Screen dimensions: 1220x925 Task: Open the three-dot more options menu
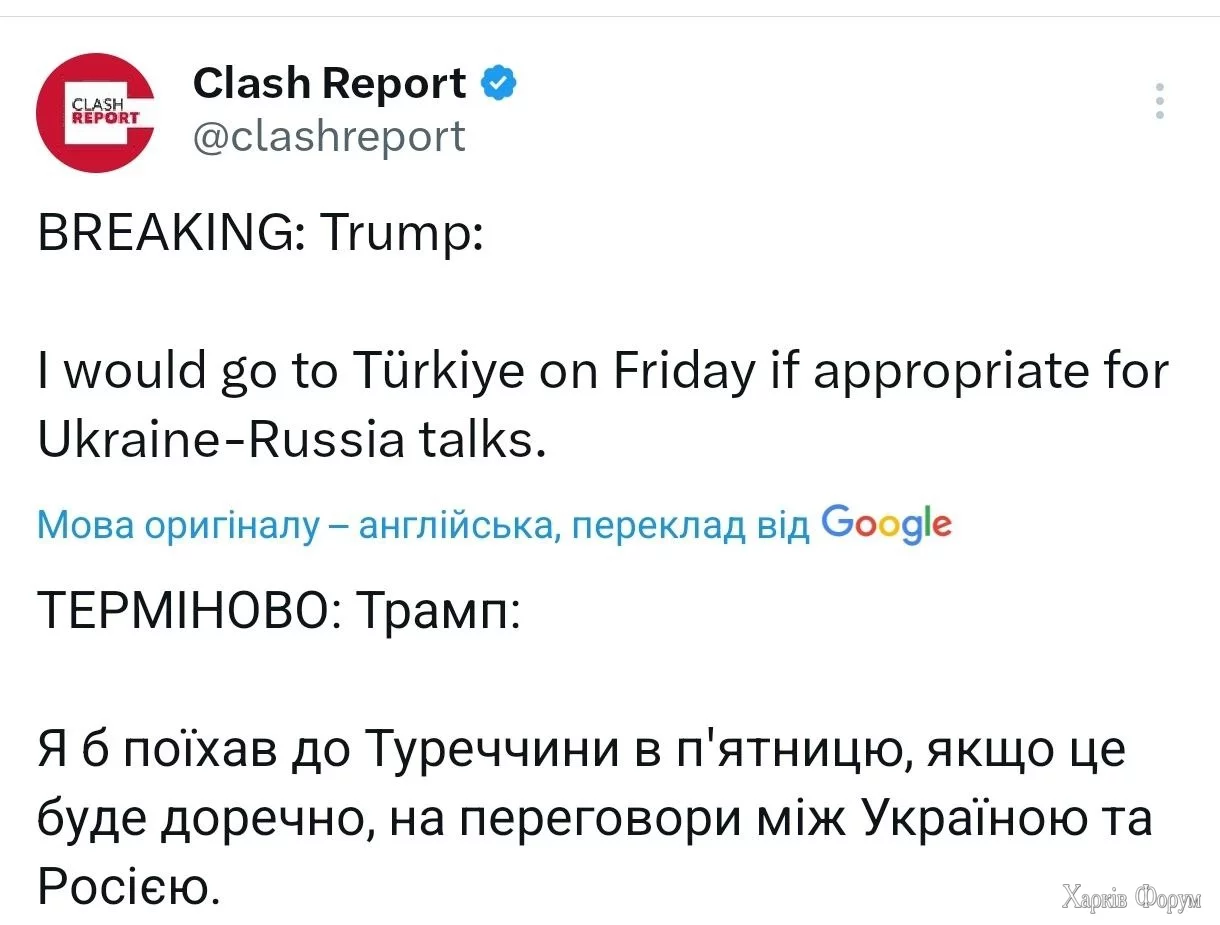1160,102
